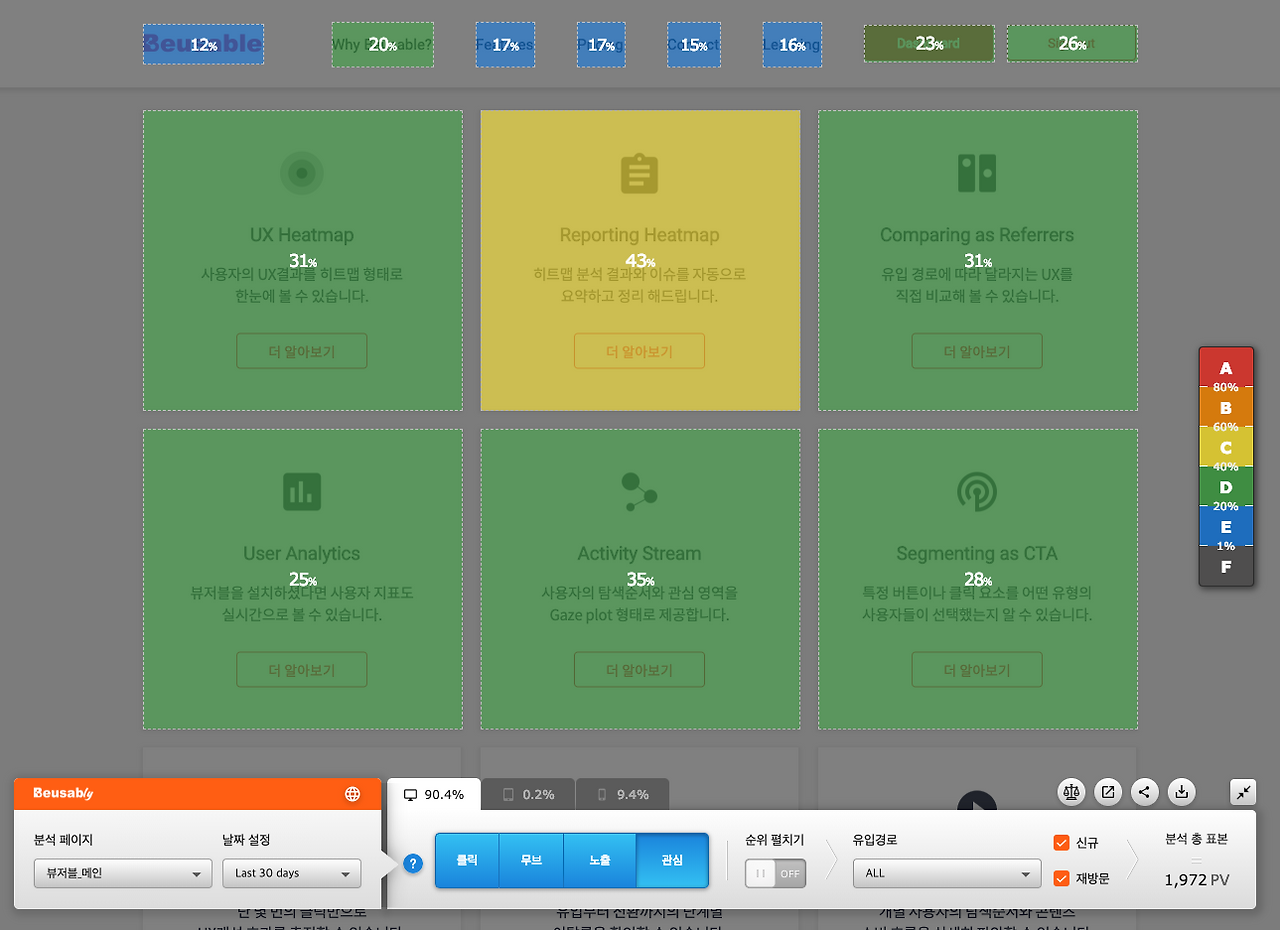Click the Comparing as Referrers card title
This screenshot has height=930, width=1280.
[x=977, y=235]
